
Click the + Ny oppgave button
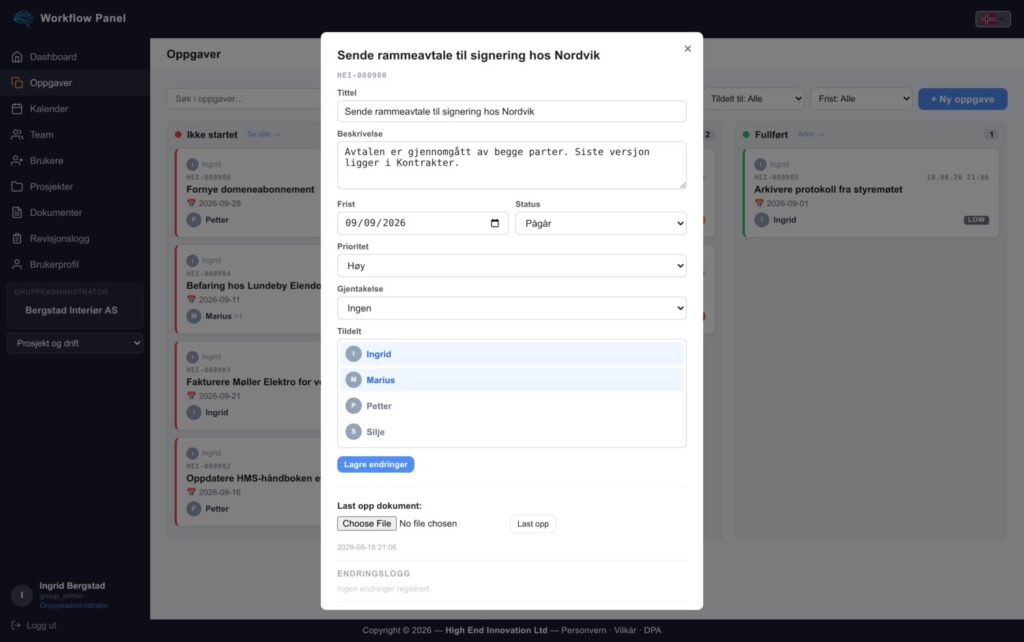click(x=962, y=99)
